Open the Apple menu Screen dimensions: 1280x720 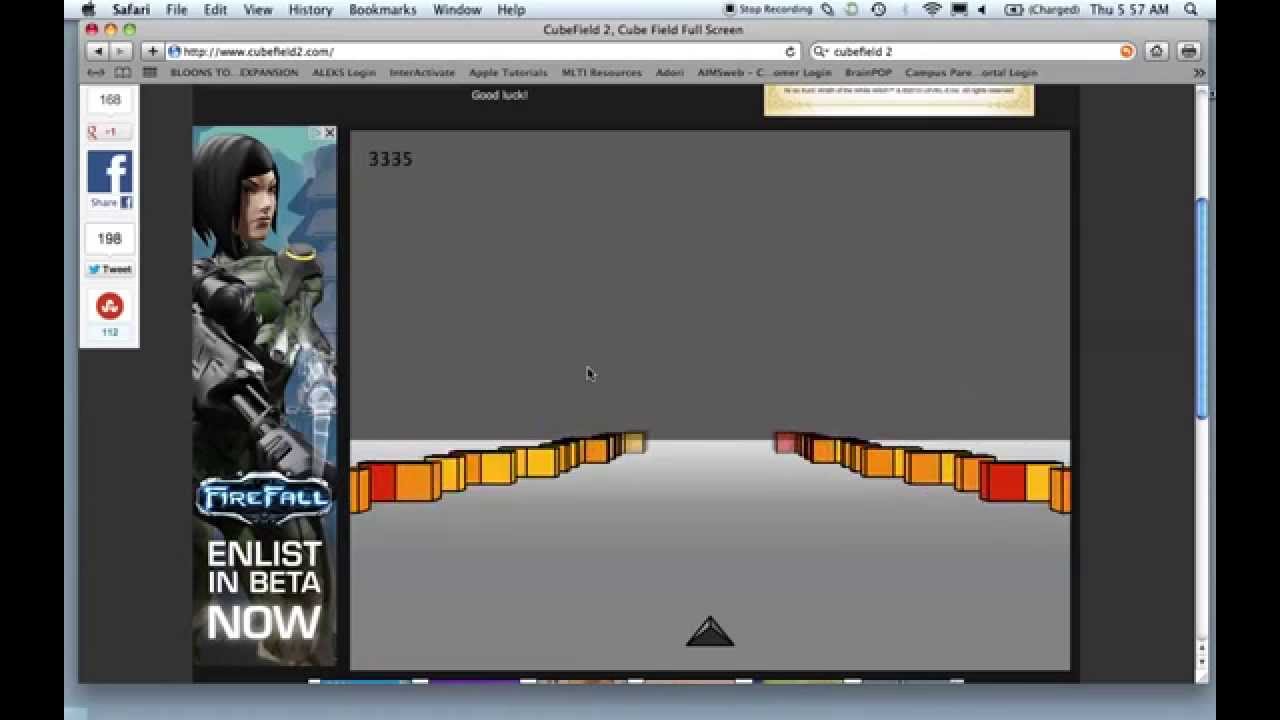coord(89,10)
